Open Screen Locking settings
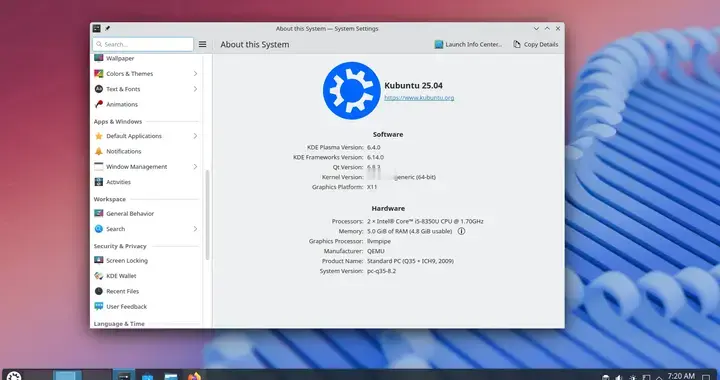 click(x=146, y=260)
